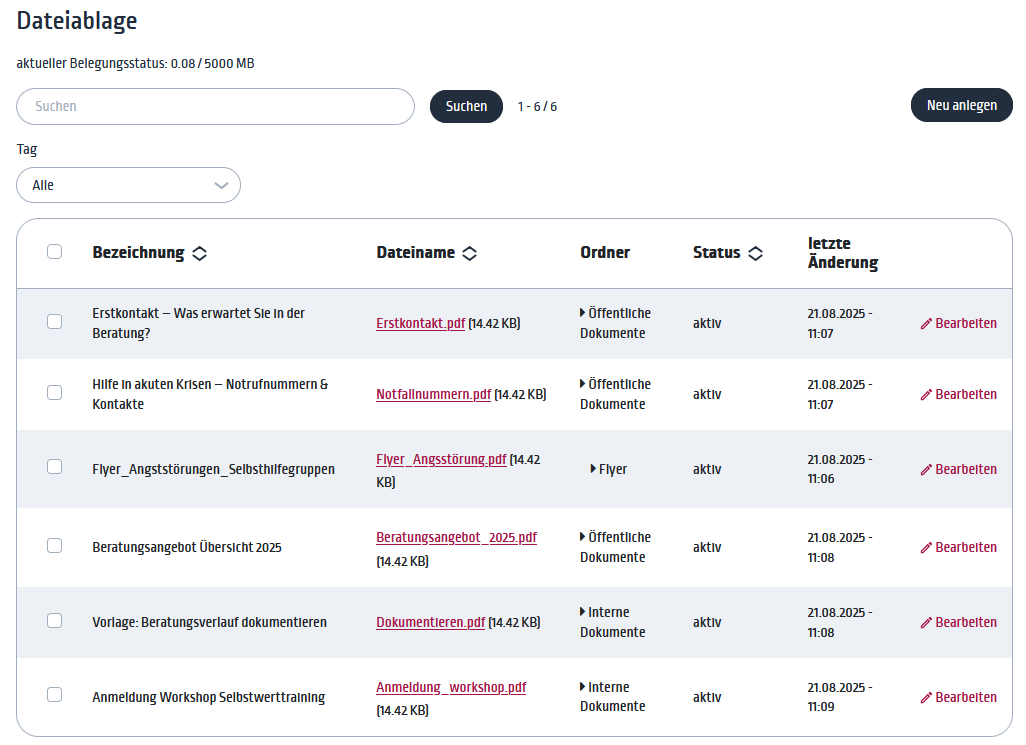Click the Dateiname sort arrows icon
Screen dimensions: 1026x745
pyautogui.click(x=470, y=254)
